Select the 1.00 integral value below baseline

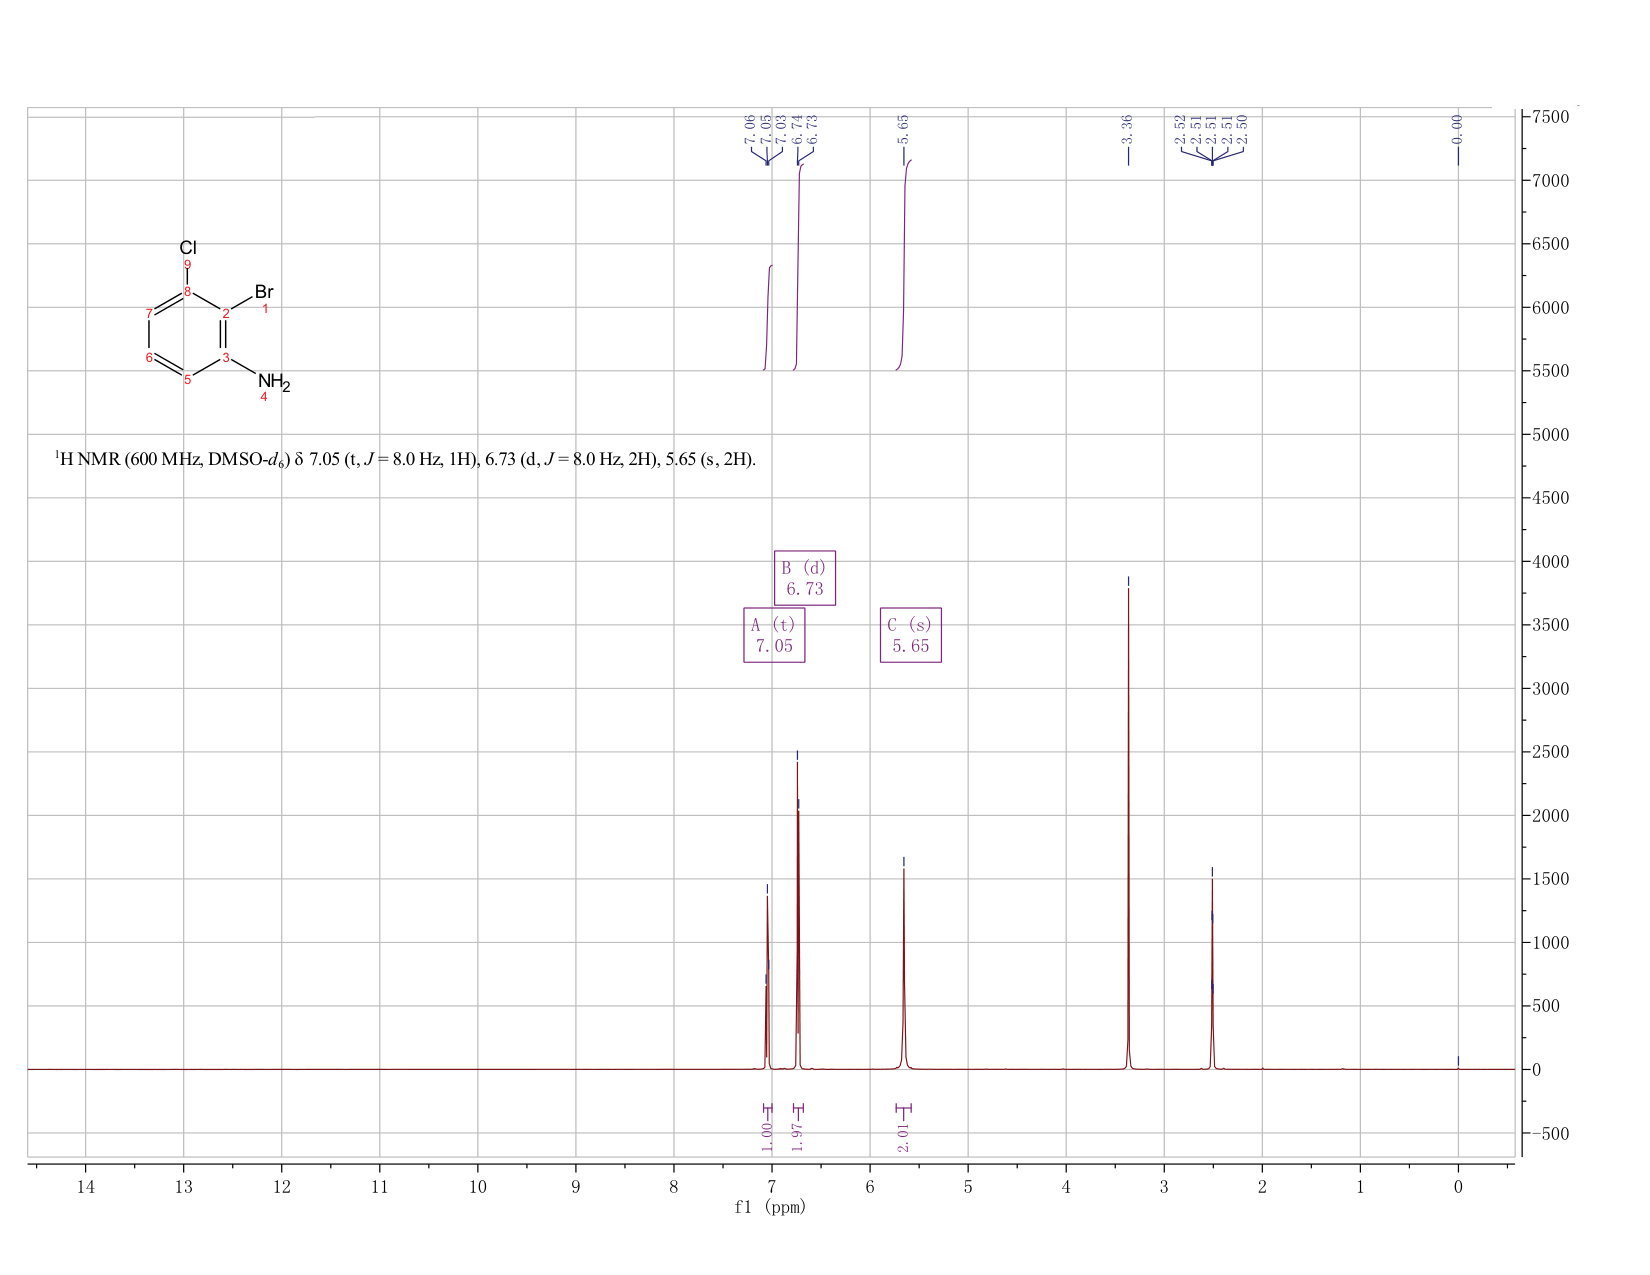[767, 1137]
